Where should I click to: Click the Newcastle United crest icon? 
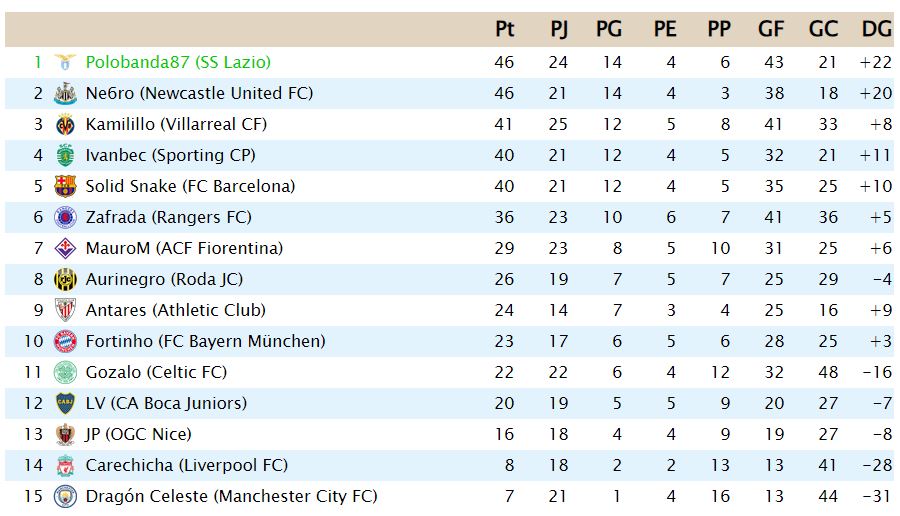65,93
